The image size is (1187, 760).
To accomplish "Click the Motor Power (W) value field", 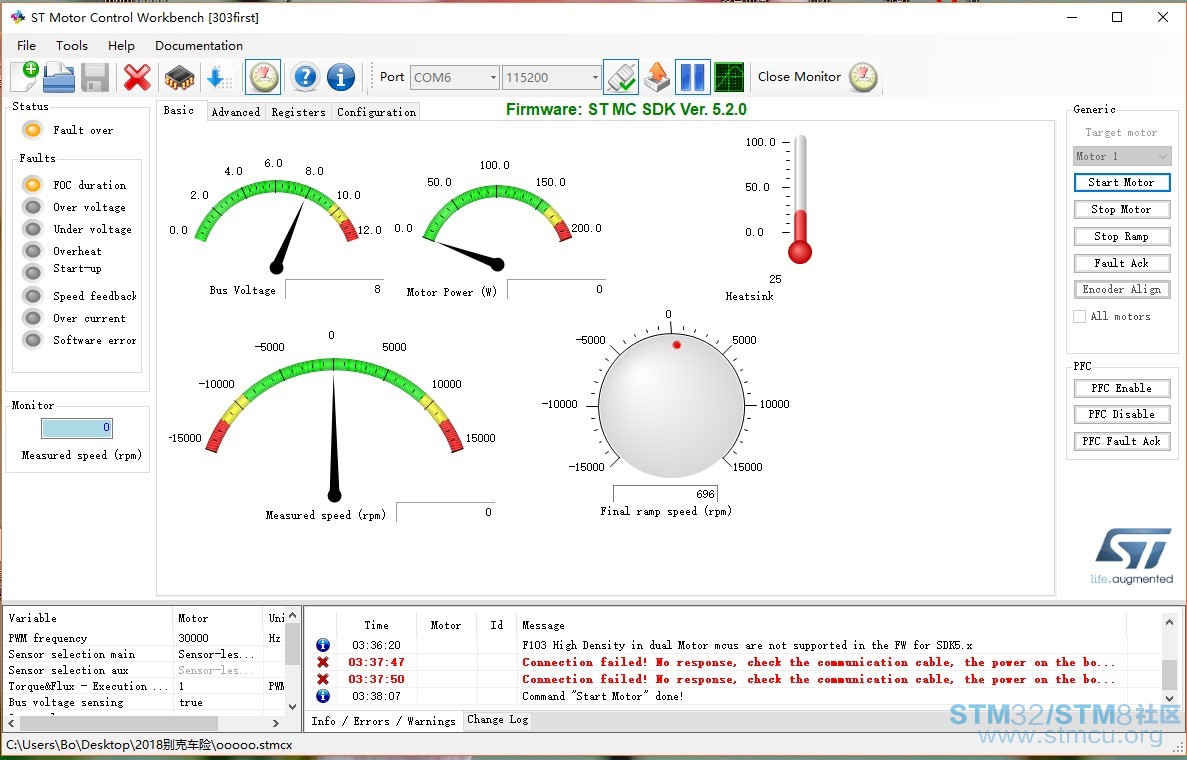I will pyautogui.click(x=556, y=289).
